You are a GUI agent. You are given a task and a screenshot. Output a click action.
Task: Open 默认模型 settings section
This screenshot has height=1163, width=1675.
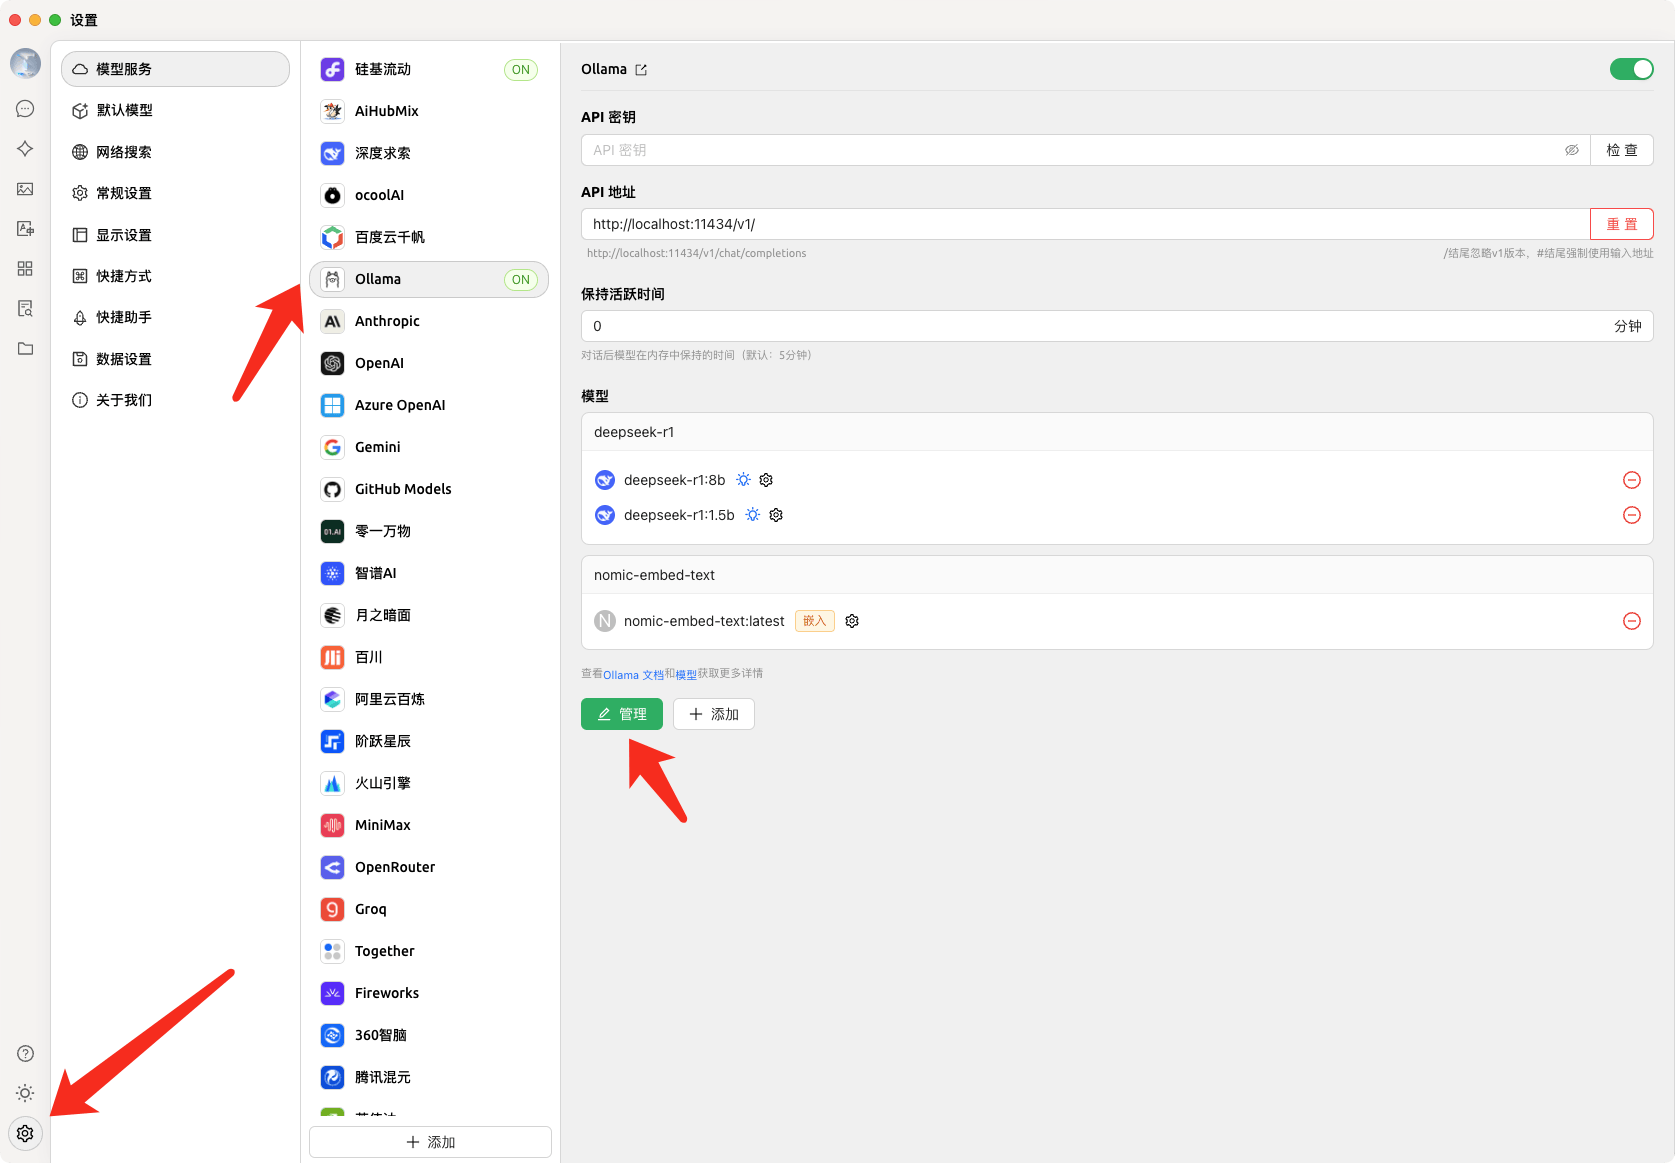[175, 110]
